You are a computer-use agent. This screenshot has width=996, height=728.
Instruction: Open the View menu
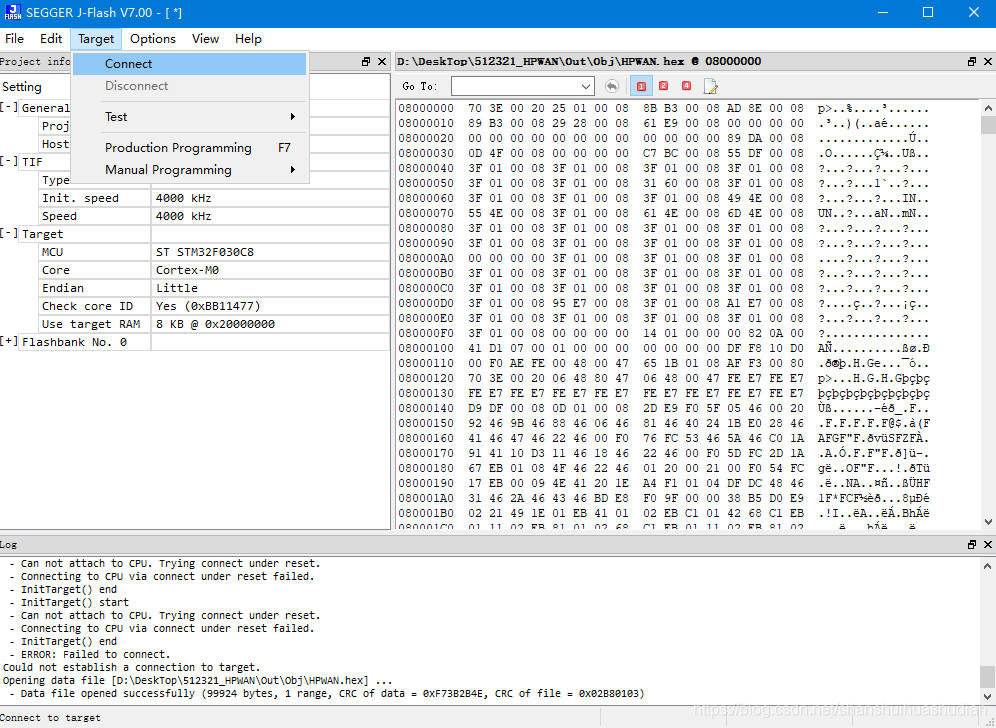coord(205,39)
